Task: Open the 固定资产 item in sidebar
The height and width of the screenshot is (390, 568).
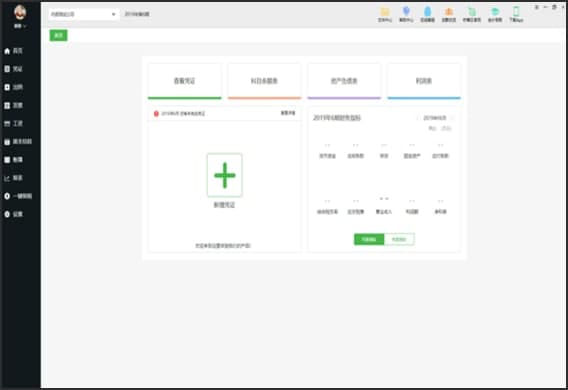Action: [x=18, y=142]
